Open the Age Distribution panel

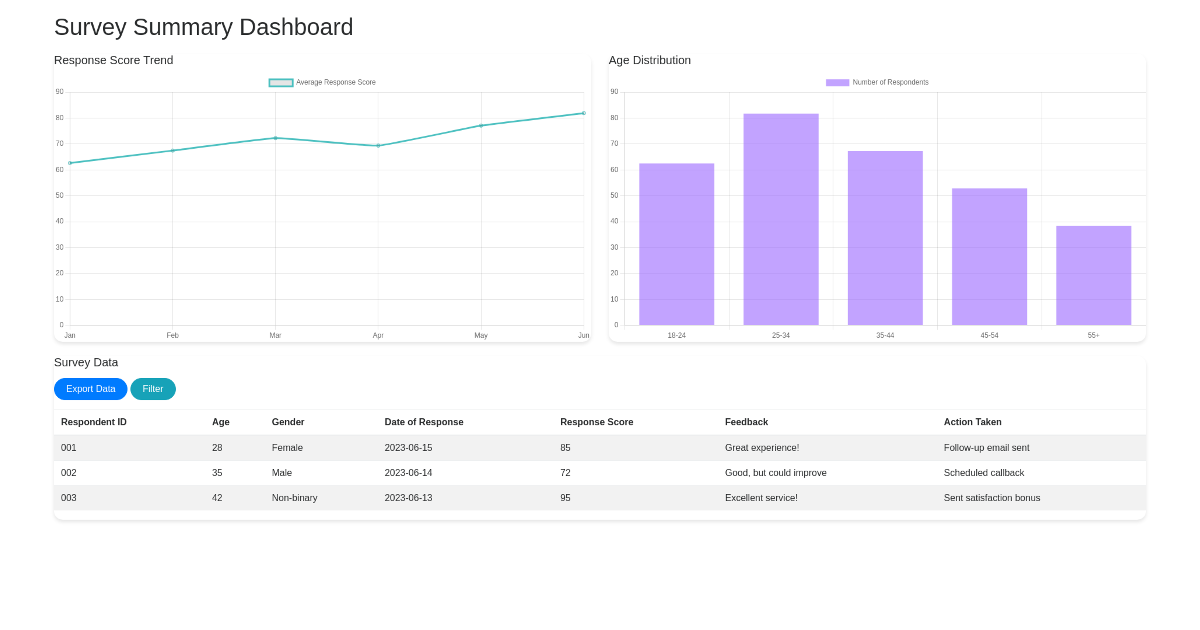(x=650, y=60)
